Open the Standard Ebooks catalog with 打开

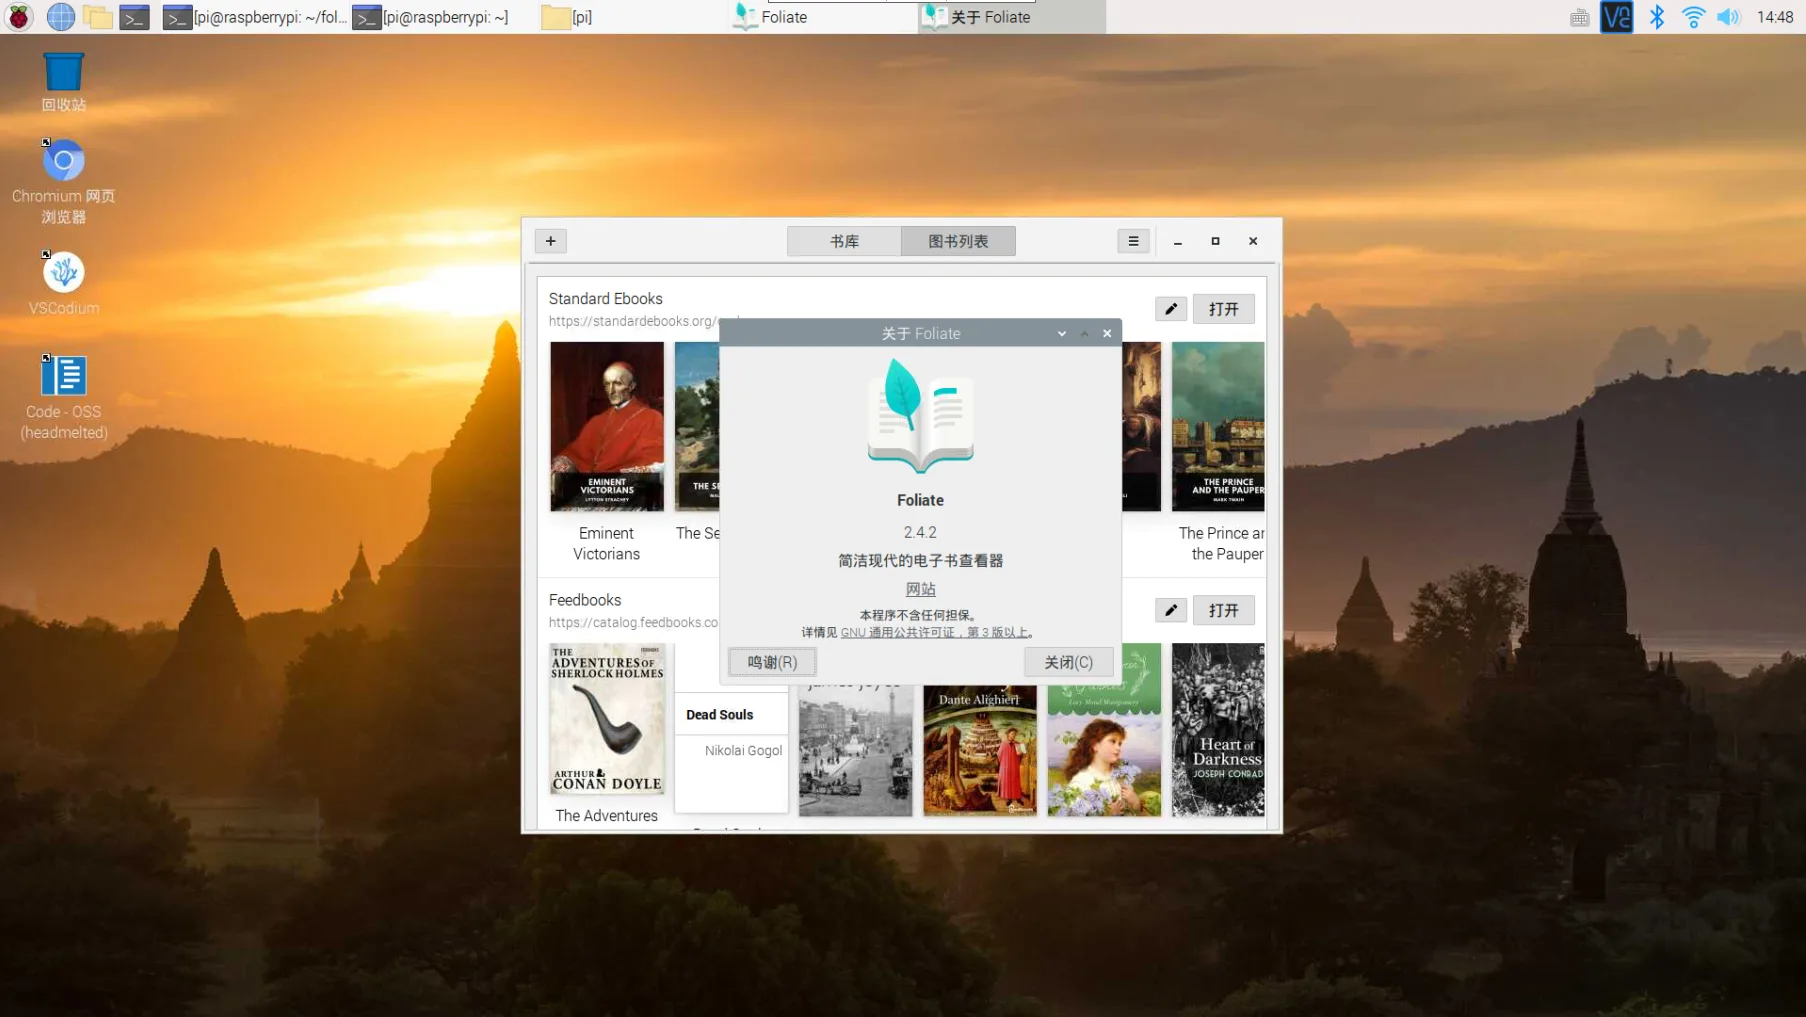tap(1223, 309)
